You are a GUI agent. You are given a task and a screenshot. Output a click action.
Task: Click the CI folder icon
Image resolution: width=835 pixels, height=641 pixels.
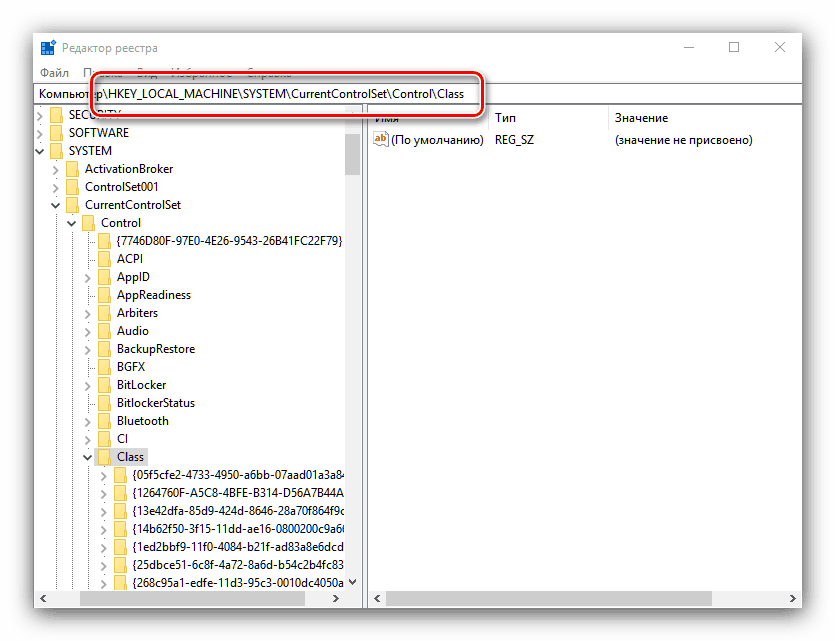pos(104,439)
